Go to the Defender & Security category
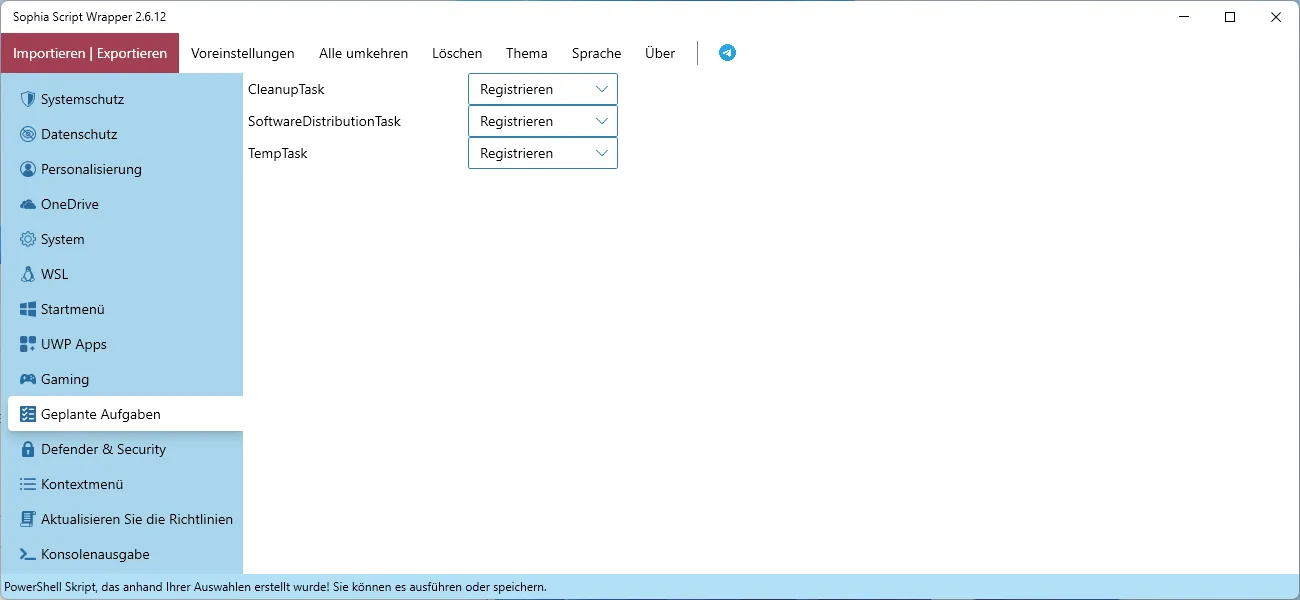 click(x=125, y=449)
